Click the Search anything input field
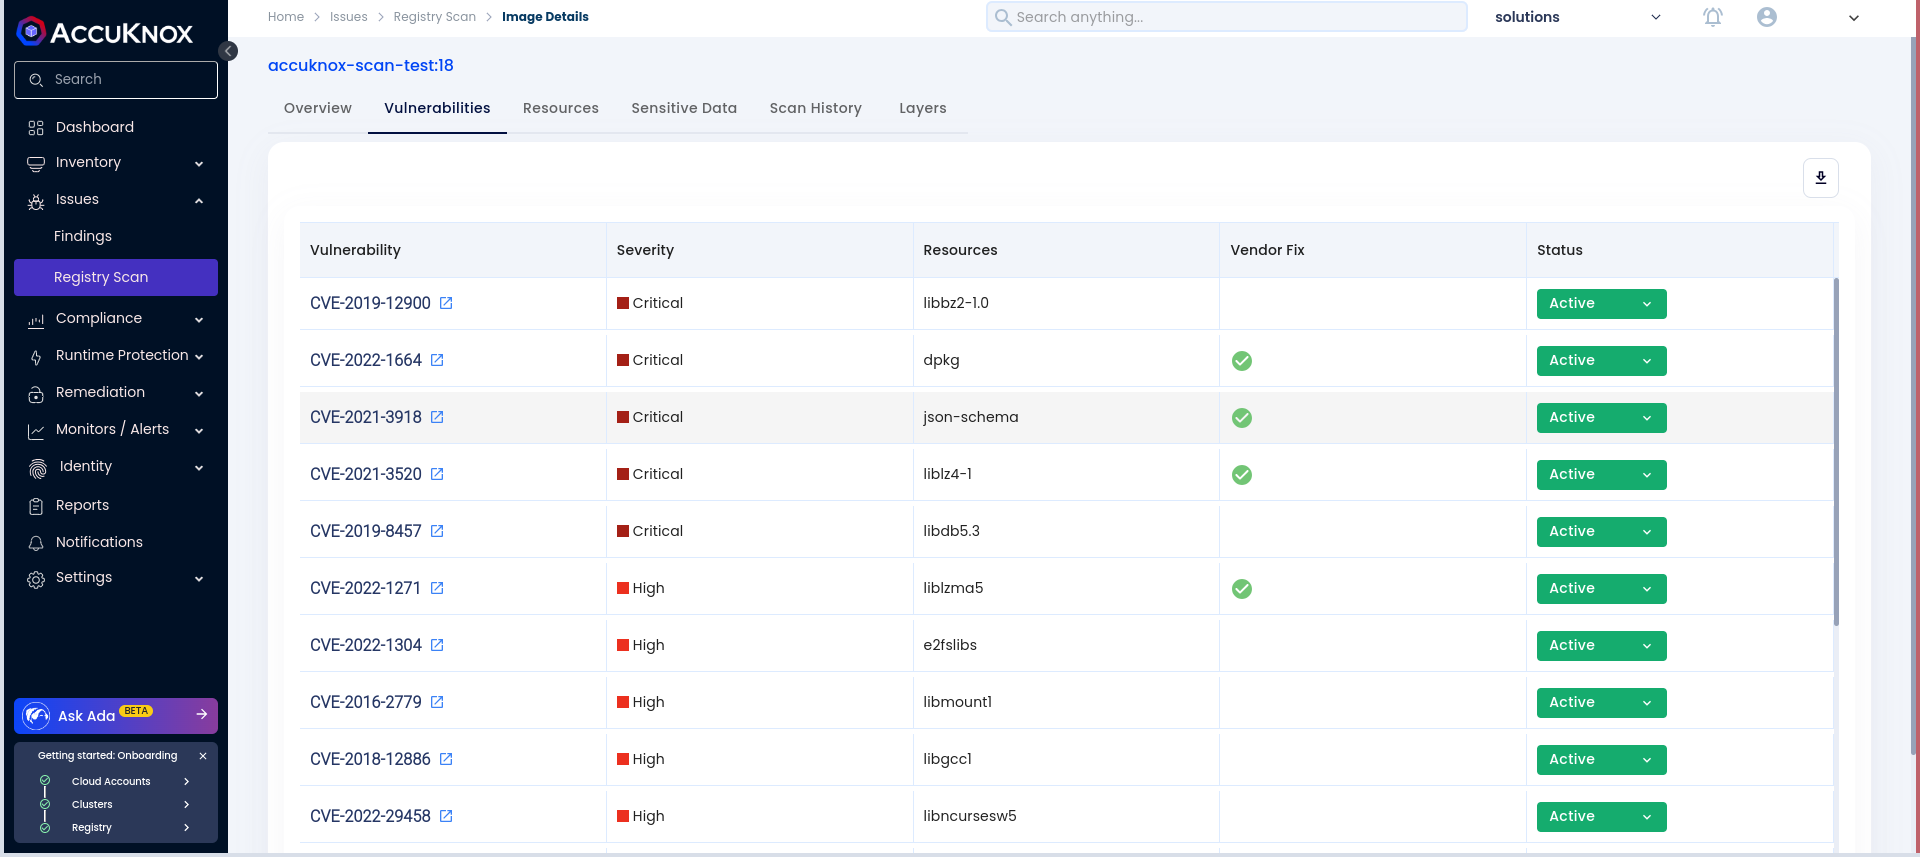The height and width of the screenshot is (857, 1920). (x=1227, y=17)
